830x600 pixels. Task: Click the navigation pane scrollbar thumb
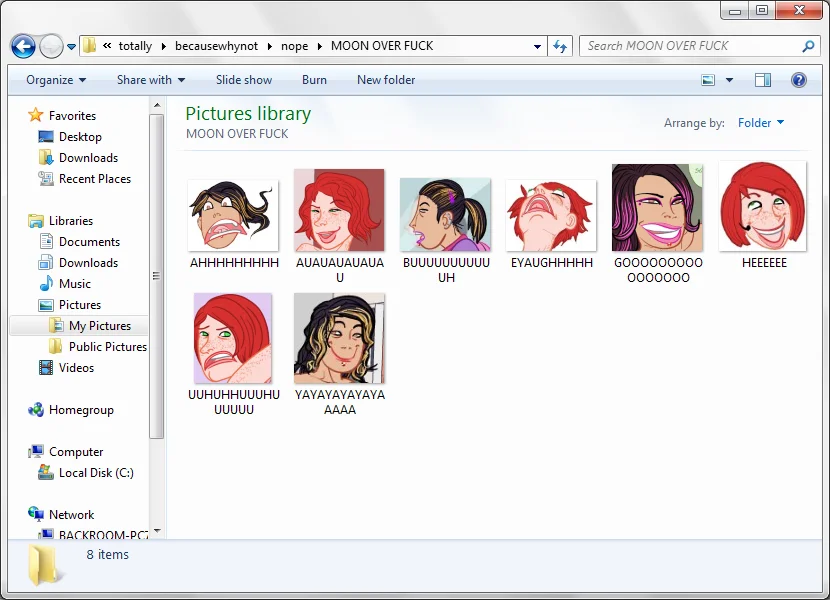157,276
